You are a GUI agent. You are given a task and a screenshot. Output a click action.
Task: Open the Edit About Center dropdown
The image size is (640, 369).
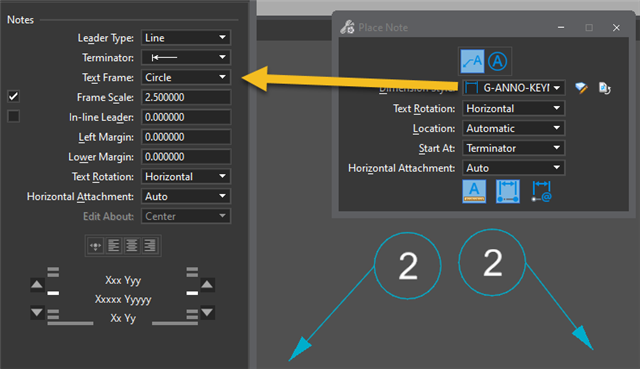tap(186, 216)
